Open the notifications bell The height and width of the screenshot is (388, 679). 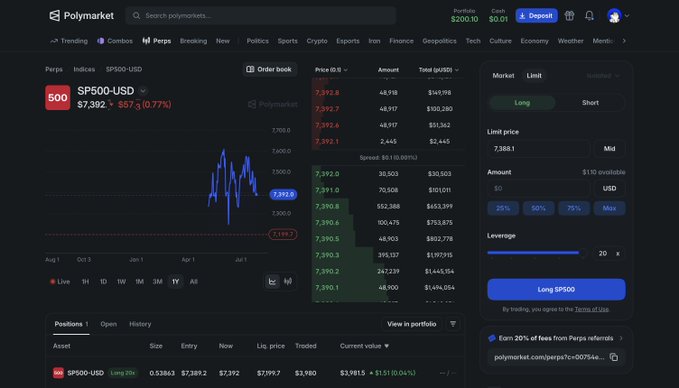click(x=589, y=16)
